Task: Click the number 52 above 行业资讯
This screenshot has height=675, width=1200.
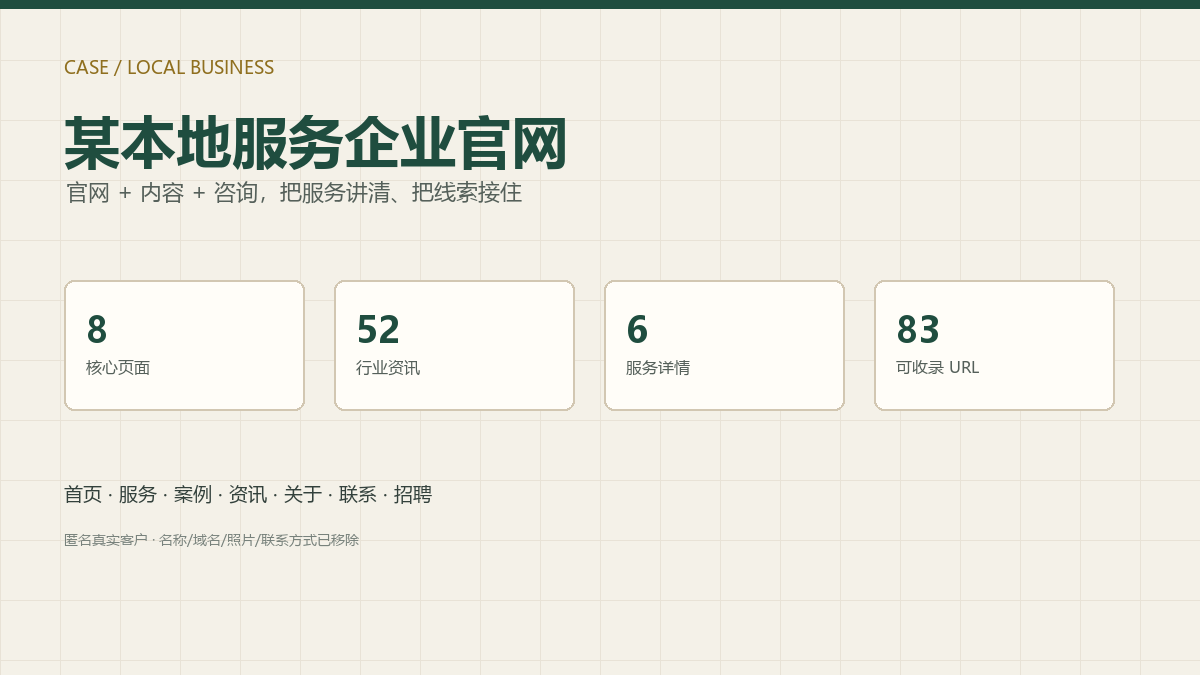Action: tap(378, 329)
